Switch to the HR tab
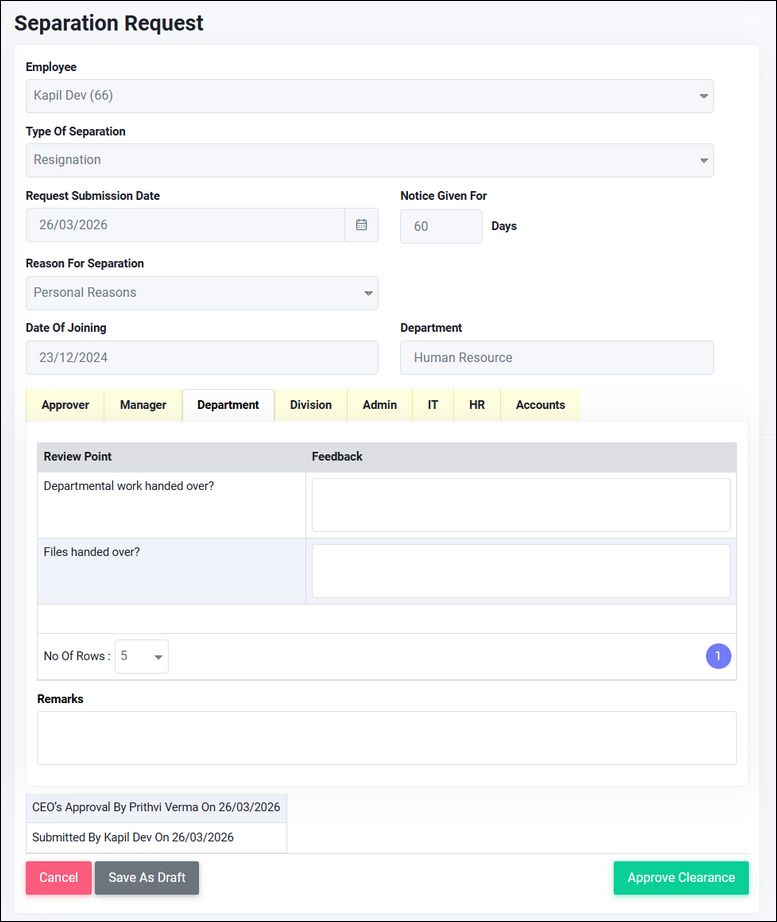 tap(477, 405)
